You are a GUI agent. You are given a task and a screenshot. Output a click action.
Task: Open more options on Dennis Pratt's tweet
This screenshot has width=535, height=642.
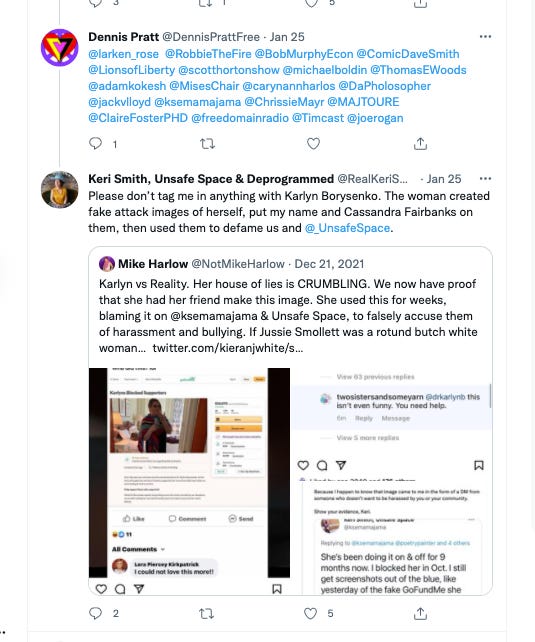click(x=485, y=37)
